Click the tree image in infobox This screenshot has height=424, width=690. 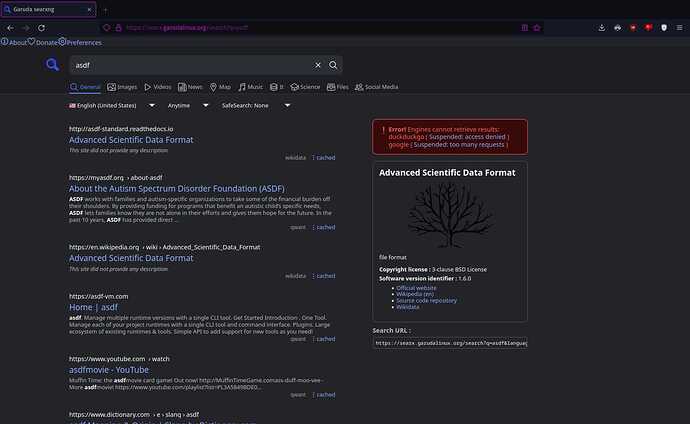point(450,215)
